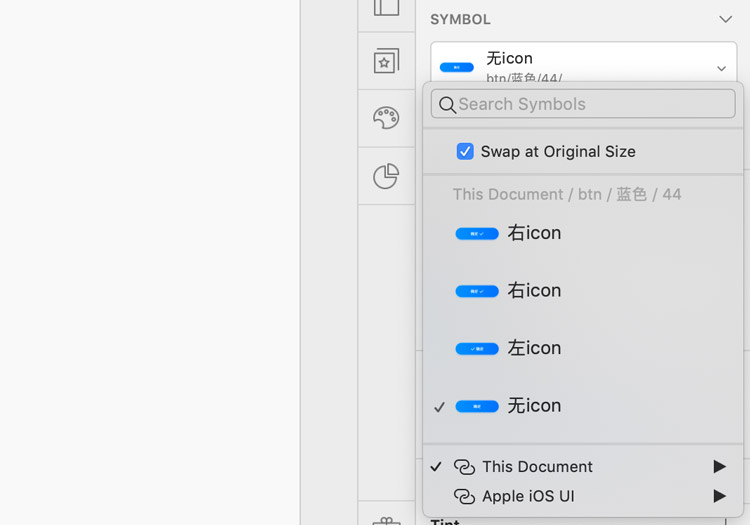This screenshot has height=525, width=750.
Task: Click the color palette icon in sidebar
Action: (386, 118)
